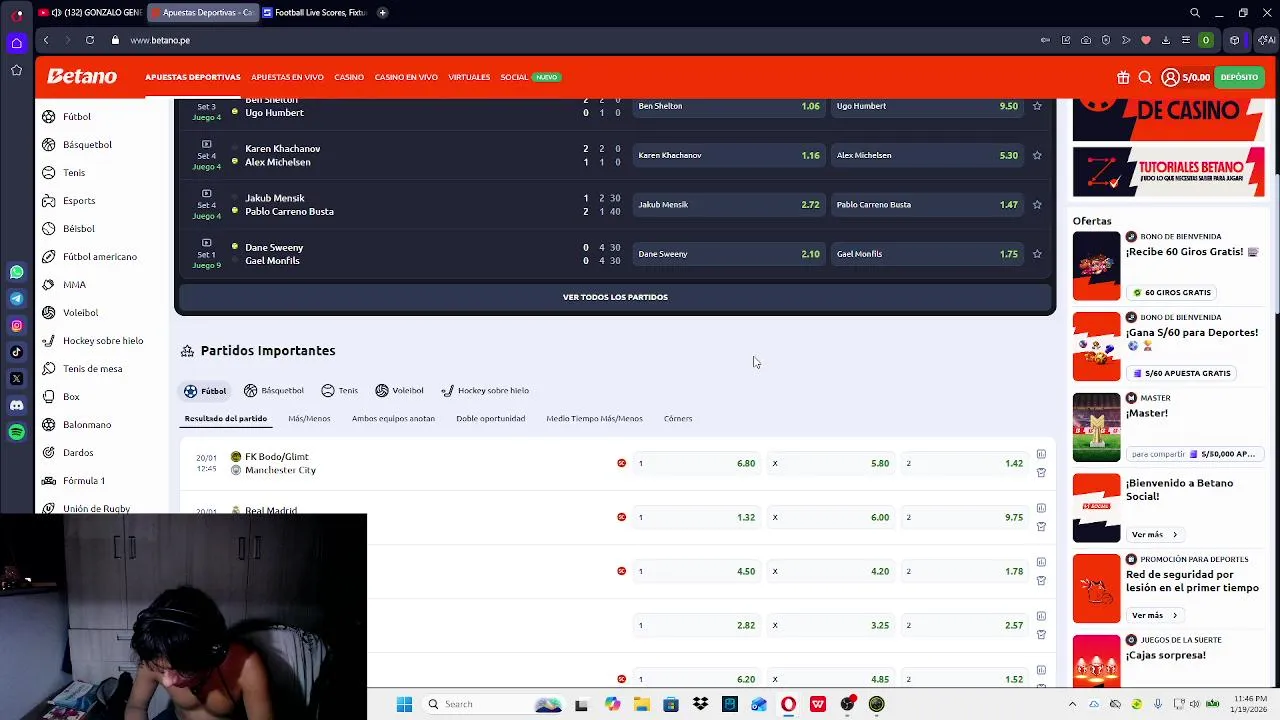Image resolution: width=1280 pixels, height=720 pixels.
Task: Bet on Jakub Mensik at 2.72 odds
Action: [728, 205]
